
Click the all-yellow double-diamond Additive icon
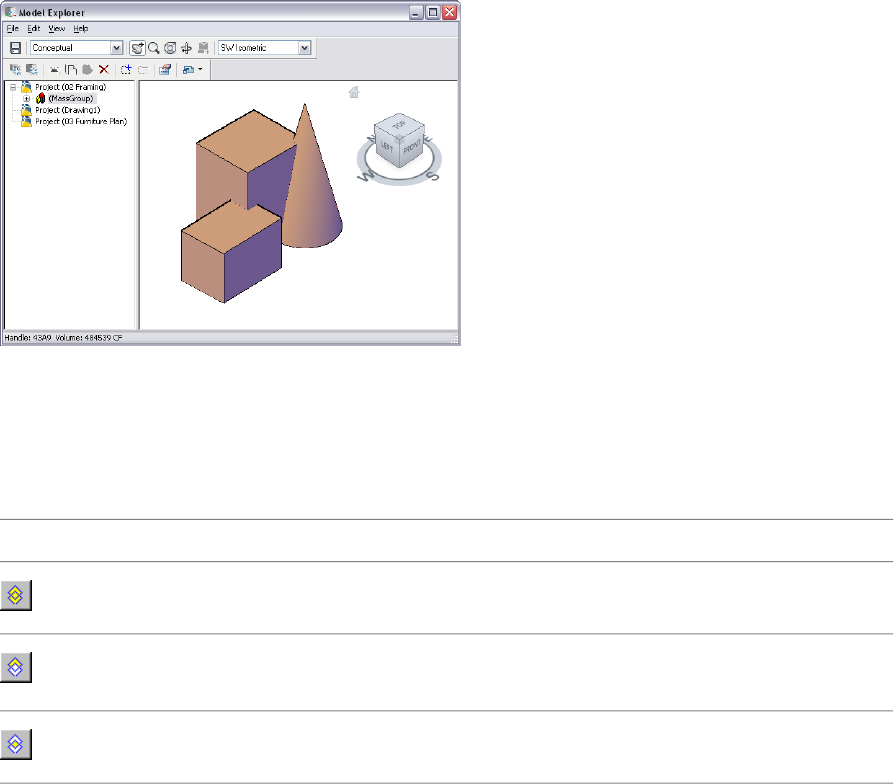coord(16,595)
